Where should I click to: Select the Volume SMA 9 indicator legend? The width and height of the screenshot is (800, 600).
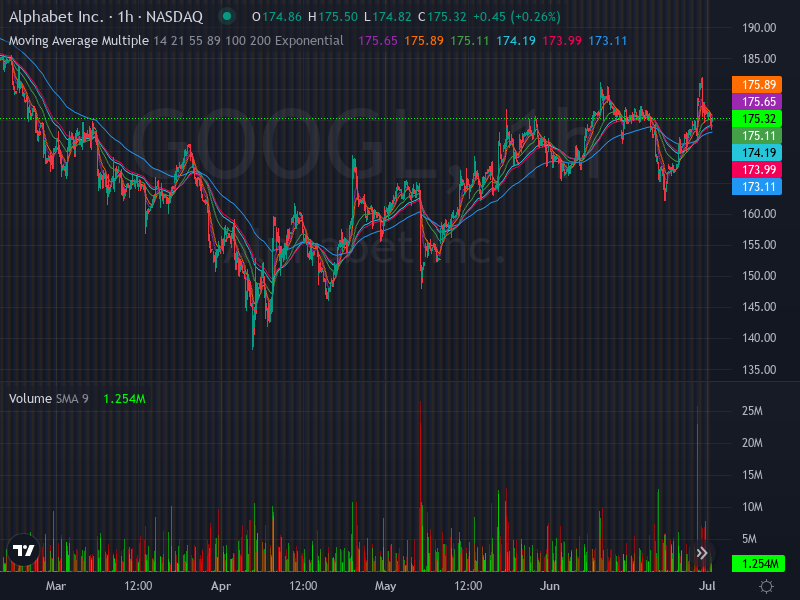coord(48,398)
